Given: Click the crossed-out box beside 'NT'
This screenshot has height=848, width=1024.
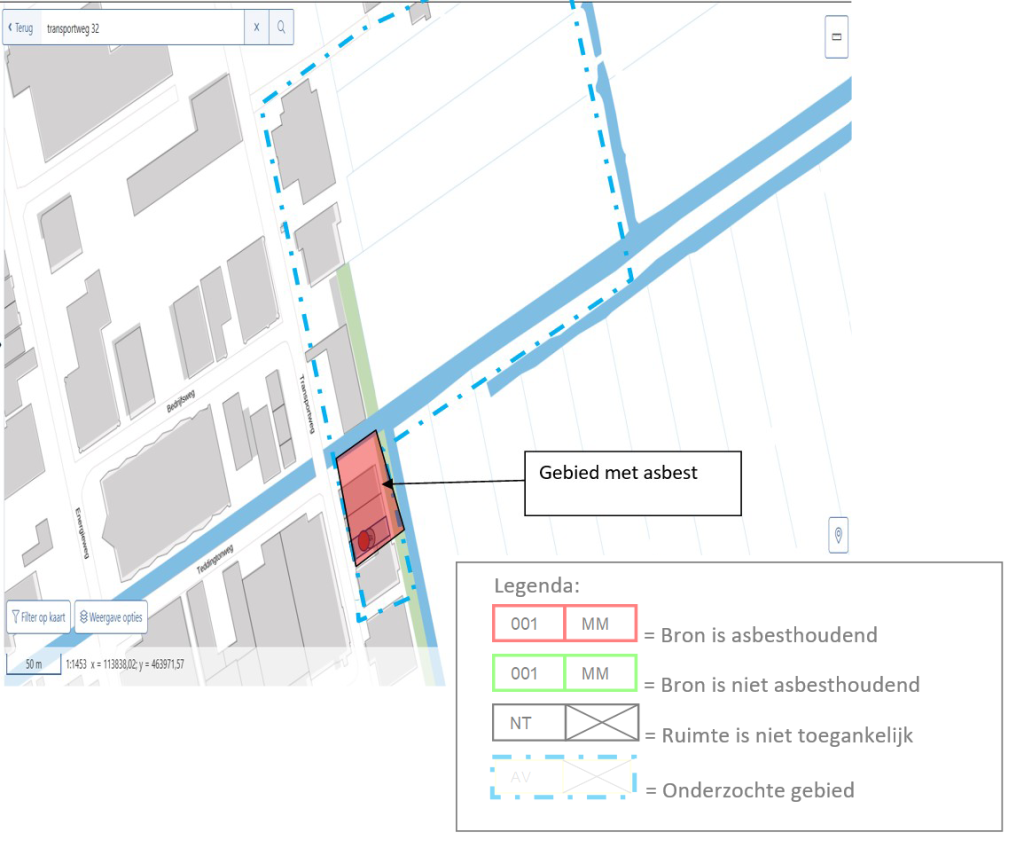Looking at the screenshot, I should click(x=601, y=723).
